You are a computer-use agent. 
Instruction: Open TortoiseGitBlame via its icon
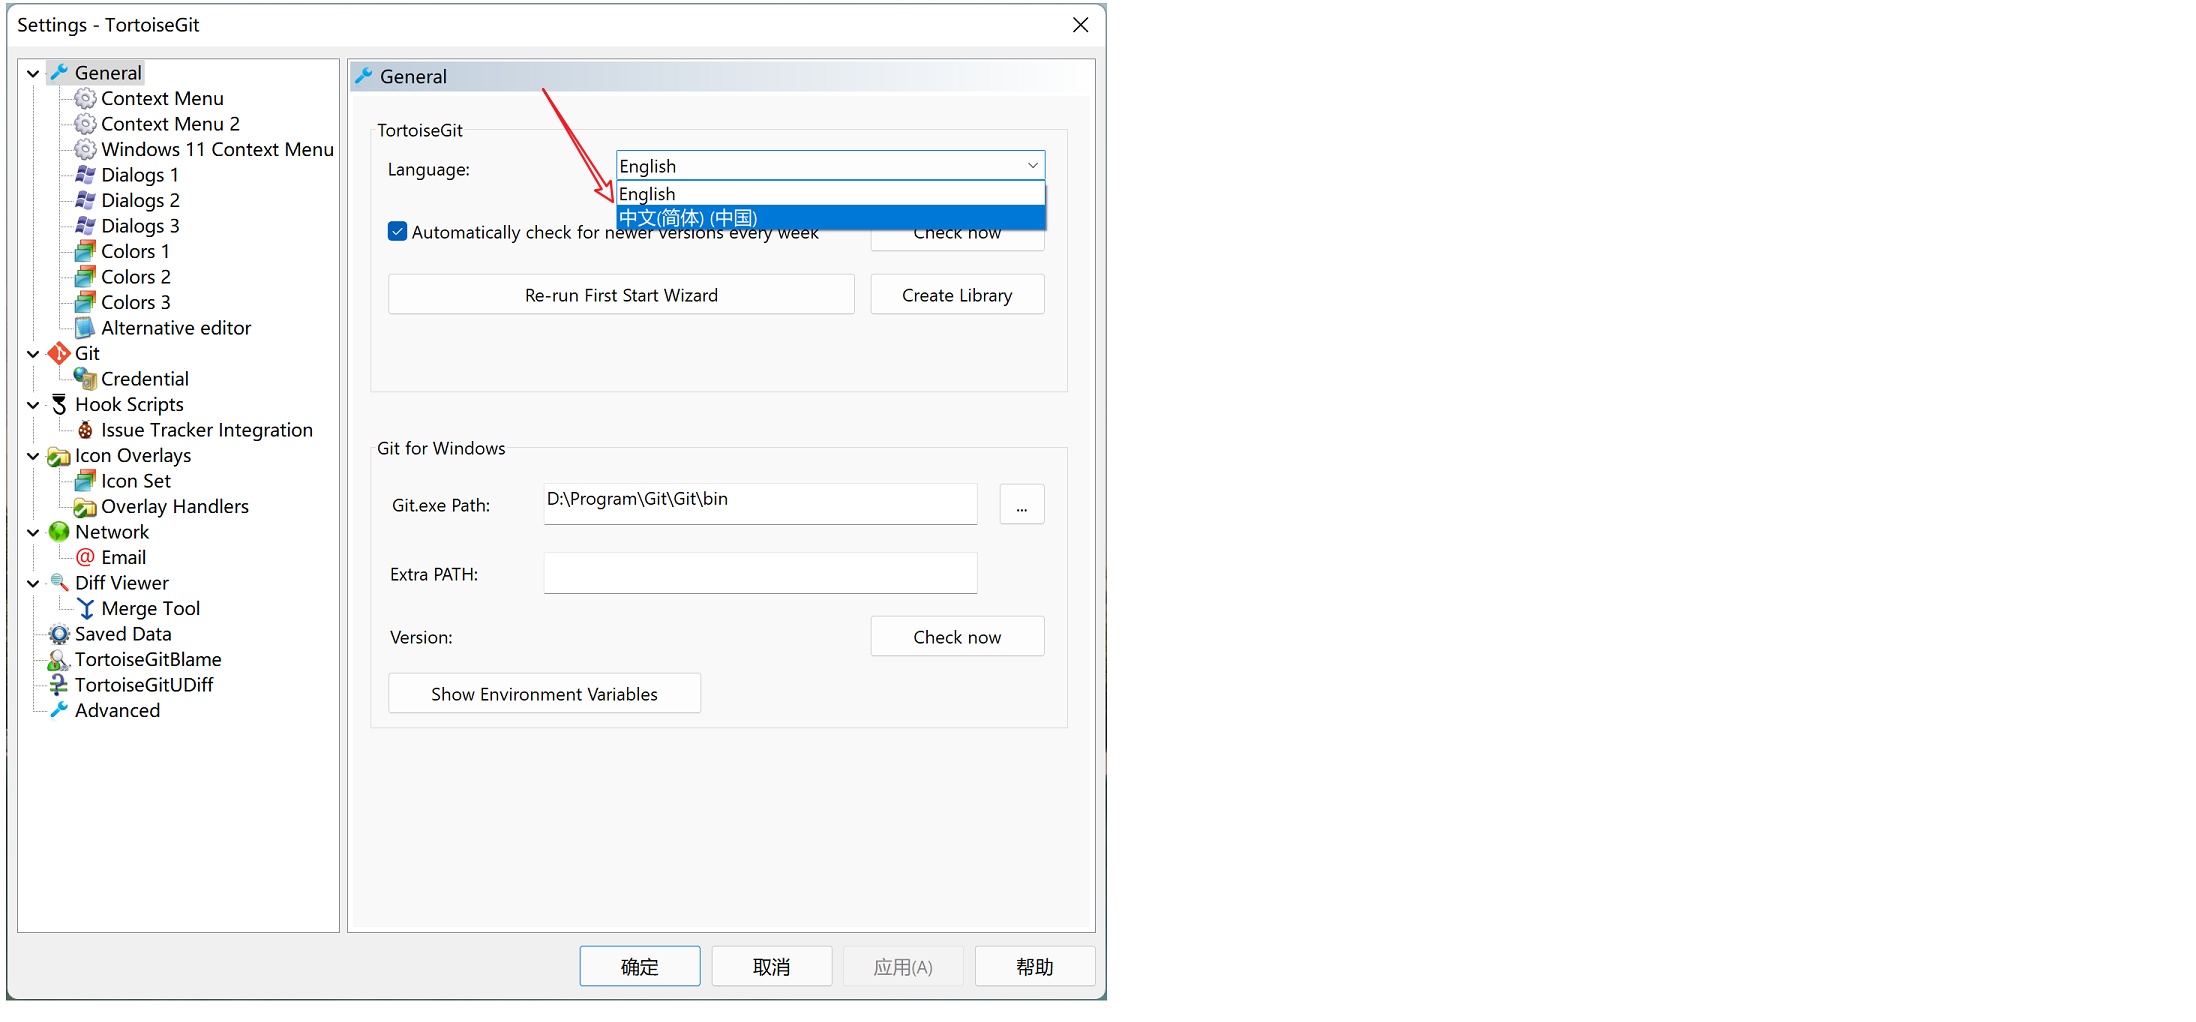tap(59, 660)
